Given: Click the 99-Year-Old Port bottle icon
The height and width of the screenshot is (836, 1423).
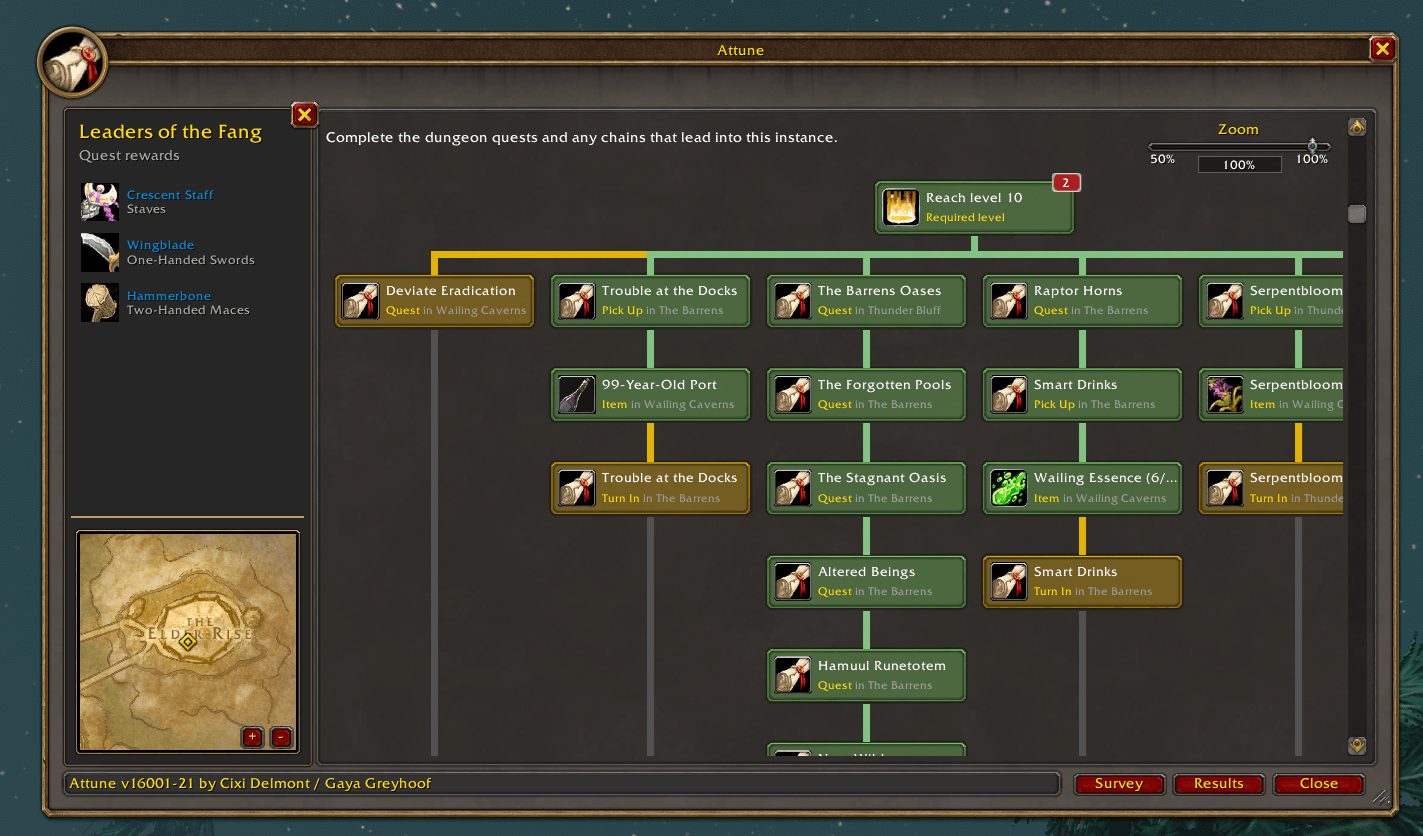Looking at the screenshot, I should pos(577,395).
